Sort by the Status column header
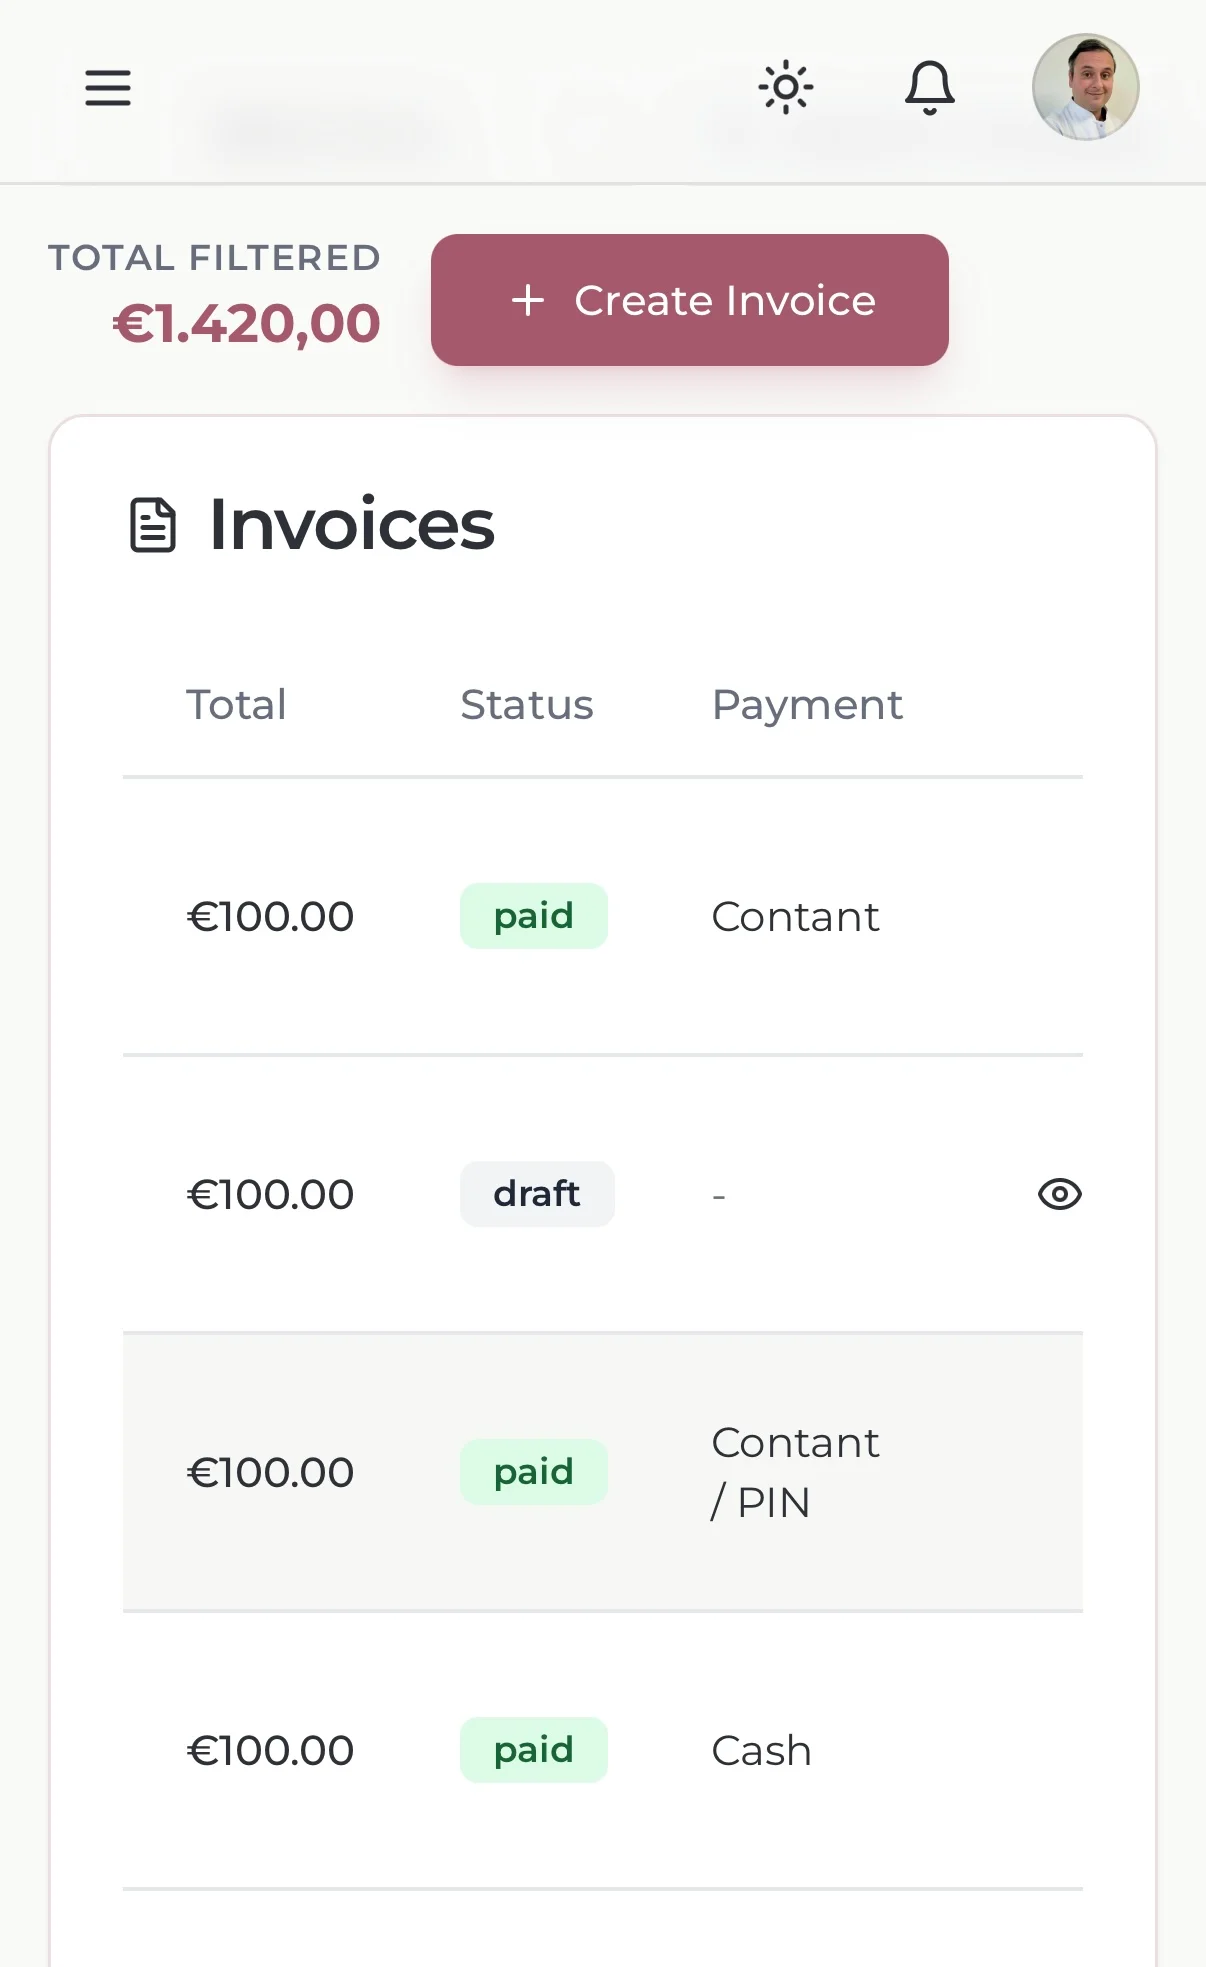Screen dimensions: 1206x1967 tap(527, 705)
